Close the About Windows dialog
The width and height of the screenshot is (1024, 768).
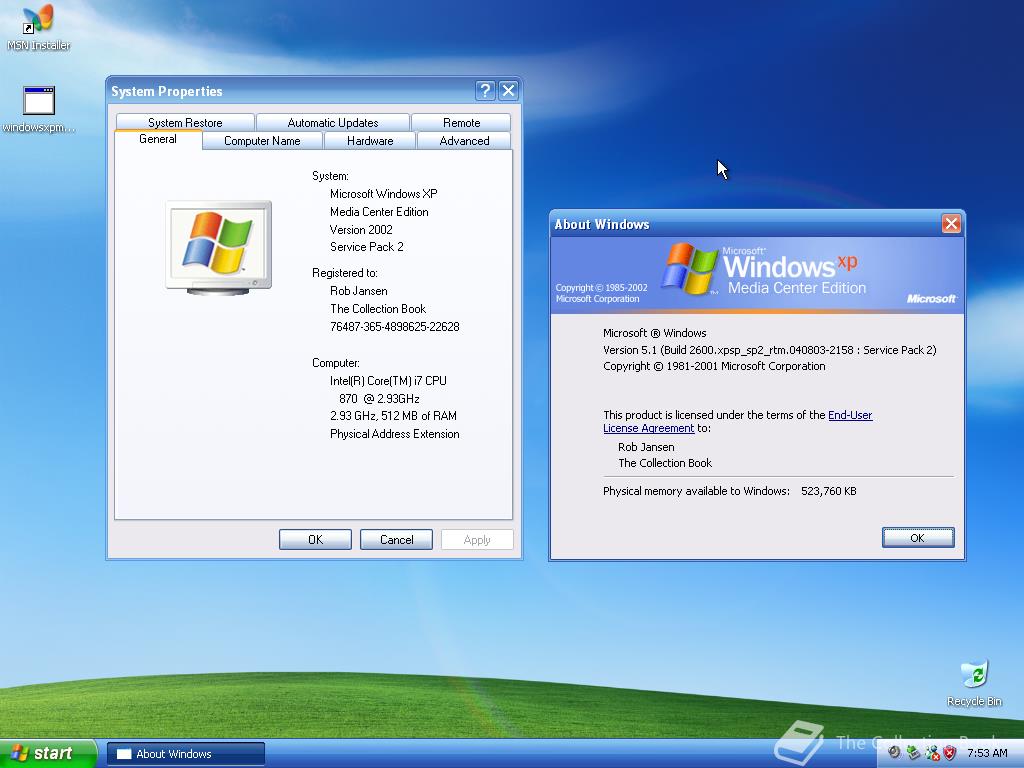(x=951, y=224)
